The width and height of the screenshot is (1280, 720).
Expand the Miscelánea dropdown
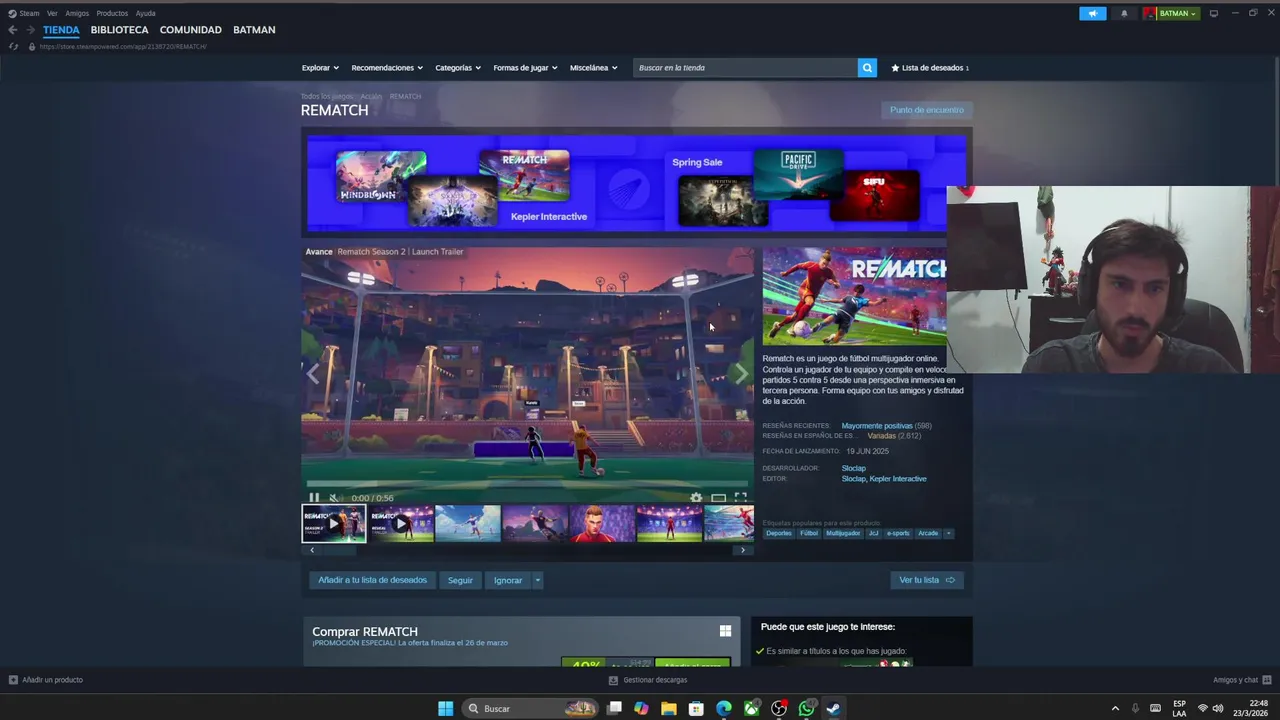594,68
